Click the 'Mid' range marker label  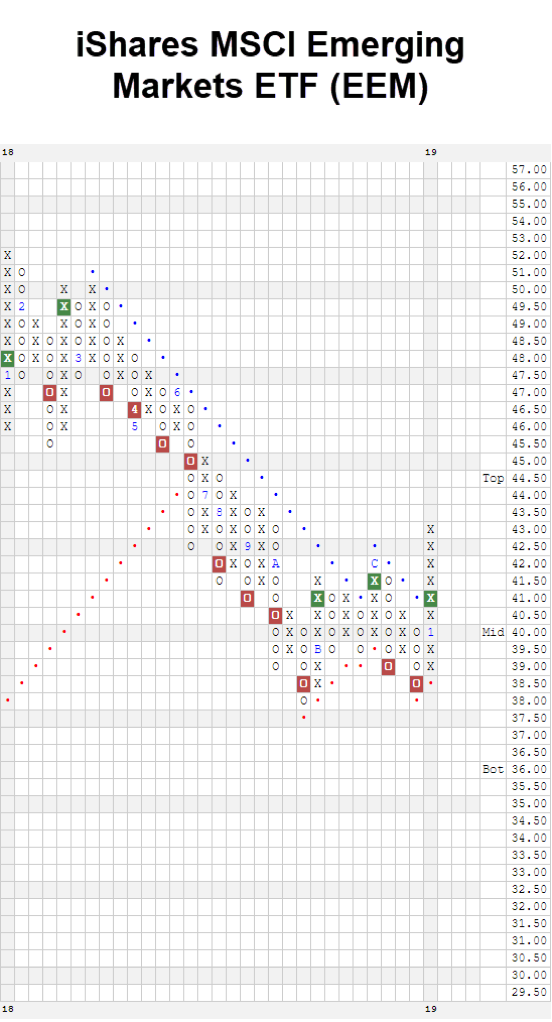(x=493, y=632)
